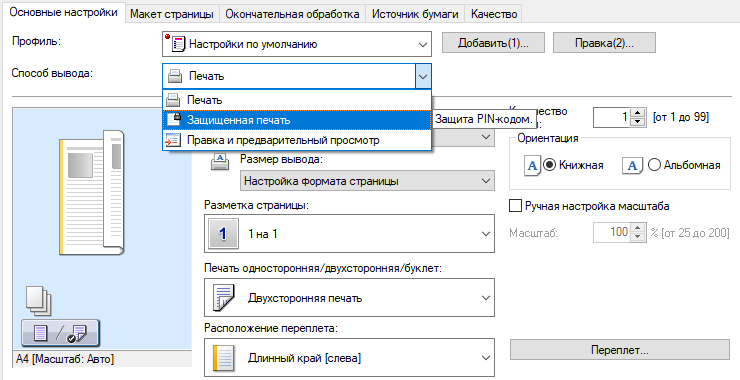The height and width of the screenshot is (380, 740).
Task: Select the Книжная orientation radio button
Action: coord(549,165)
